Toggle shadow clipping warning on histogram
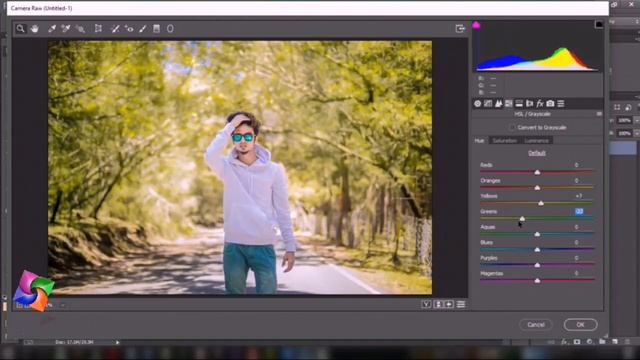This screenshot has width=640, height=360. [476, 25]
